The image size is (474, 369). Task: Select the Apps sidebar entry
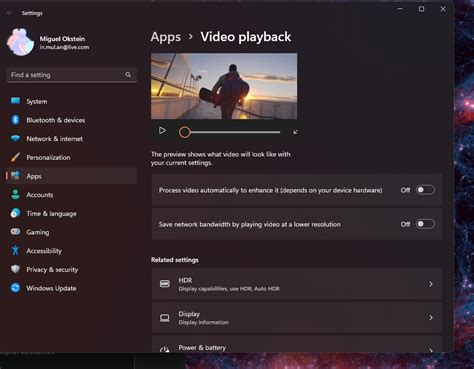(x=71, y=176)
